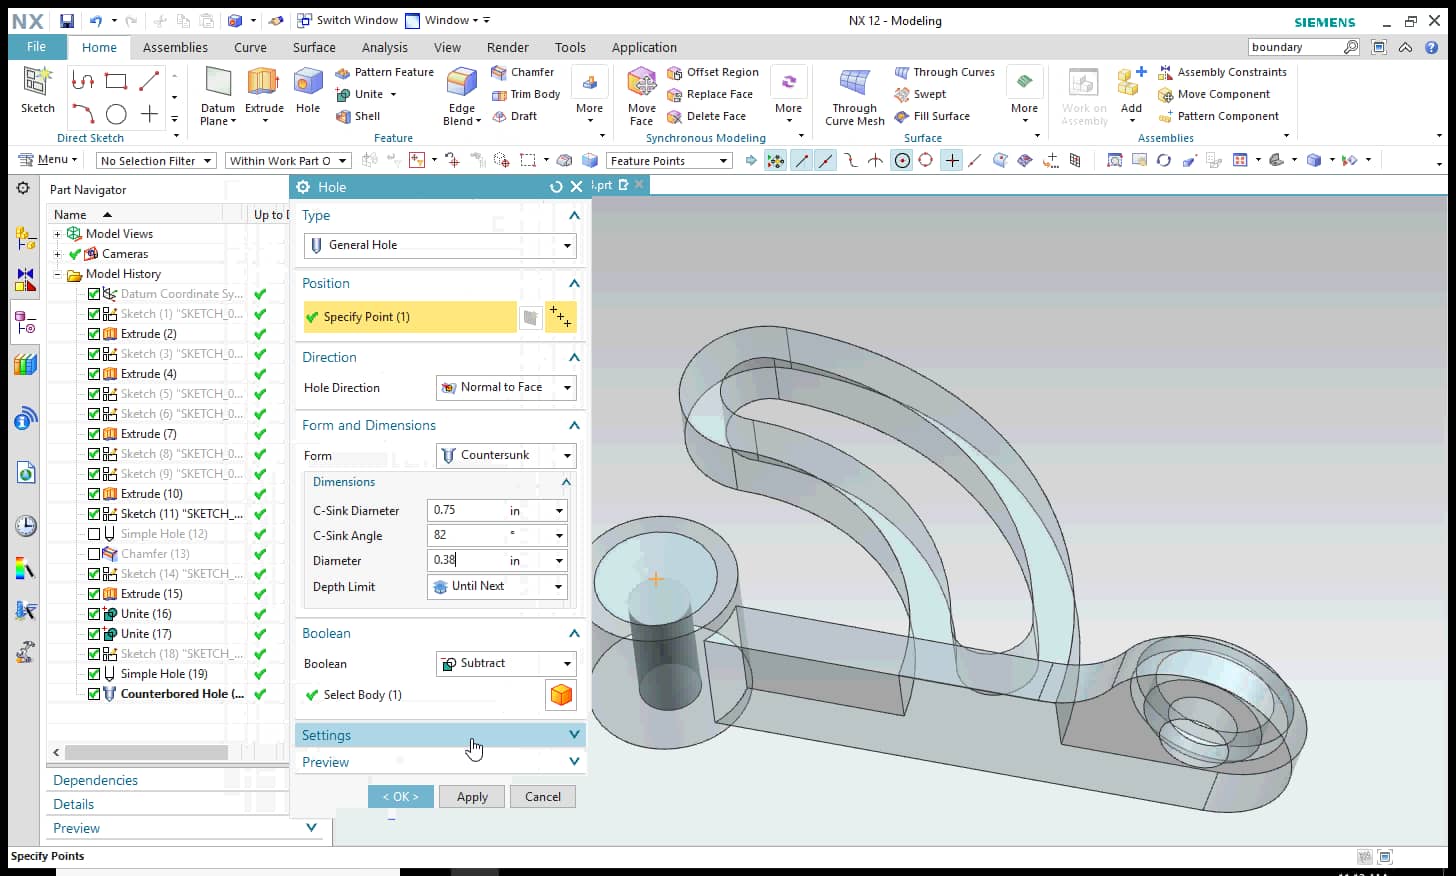Switch to the Curve tab
The image size is (1456, 876).
(x=250, y=47)
